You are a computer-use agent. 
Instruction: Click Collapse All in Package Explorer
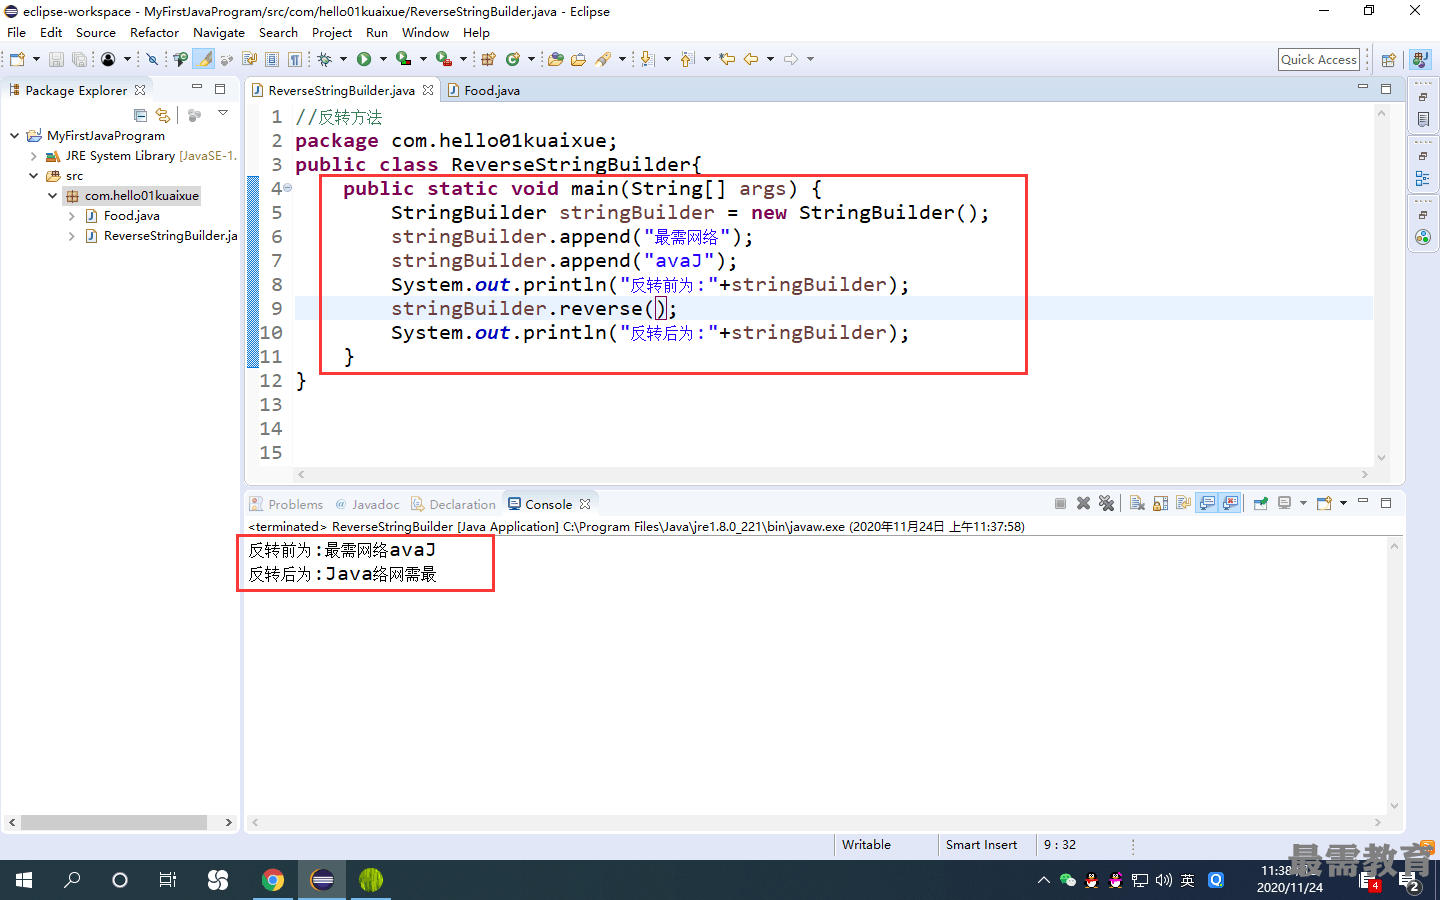coord(140,115)
